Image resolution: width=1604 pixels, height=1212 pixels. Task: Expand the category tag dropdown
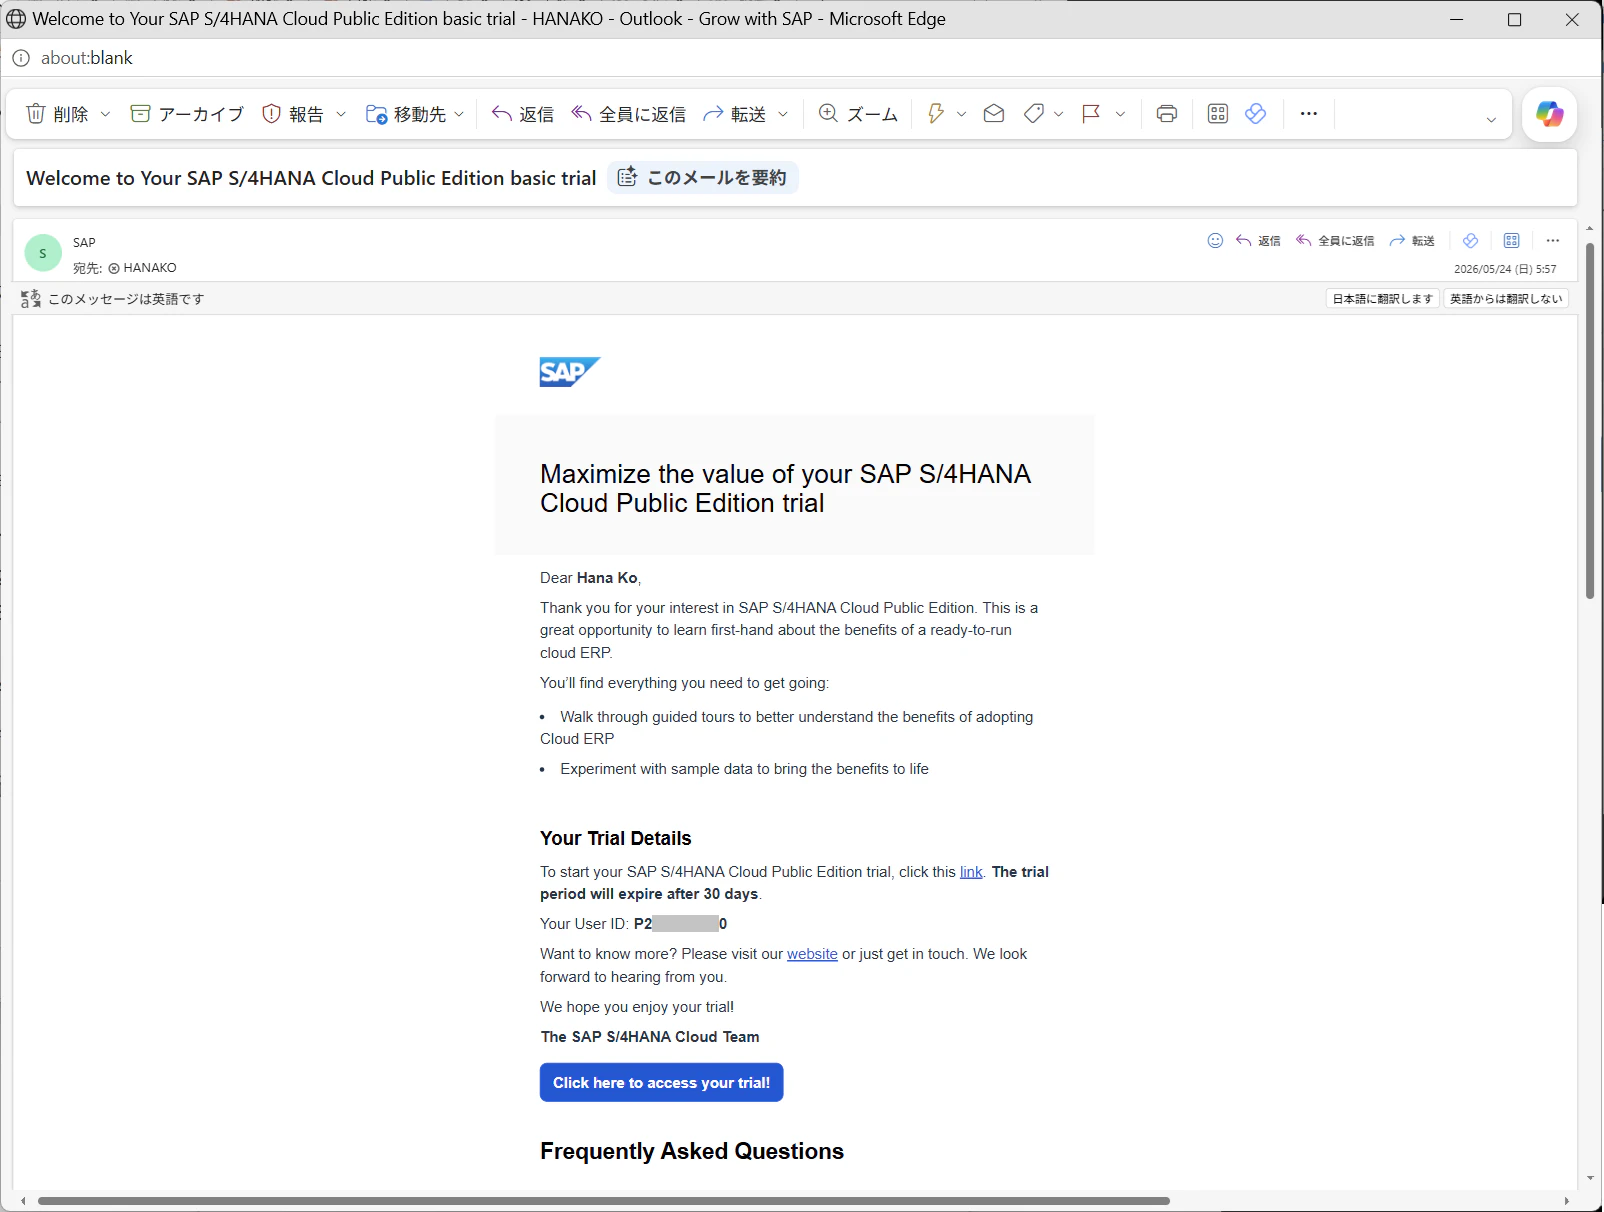(1059, 114)
